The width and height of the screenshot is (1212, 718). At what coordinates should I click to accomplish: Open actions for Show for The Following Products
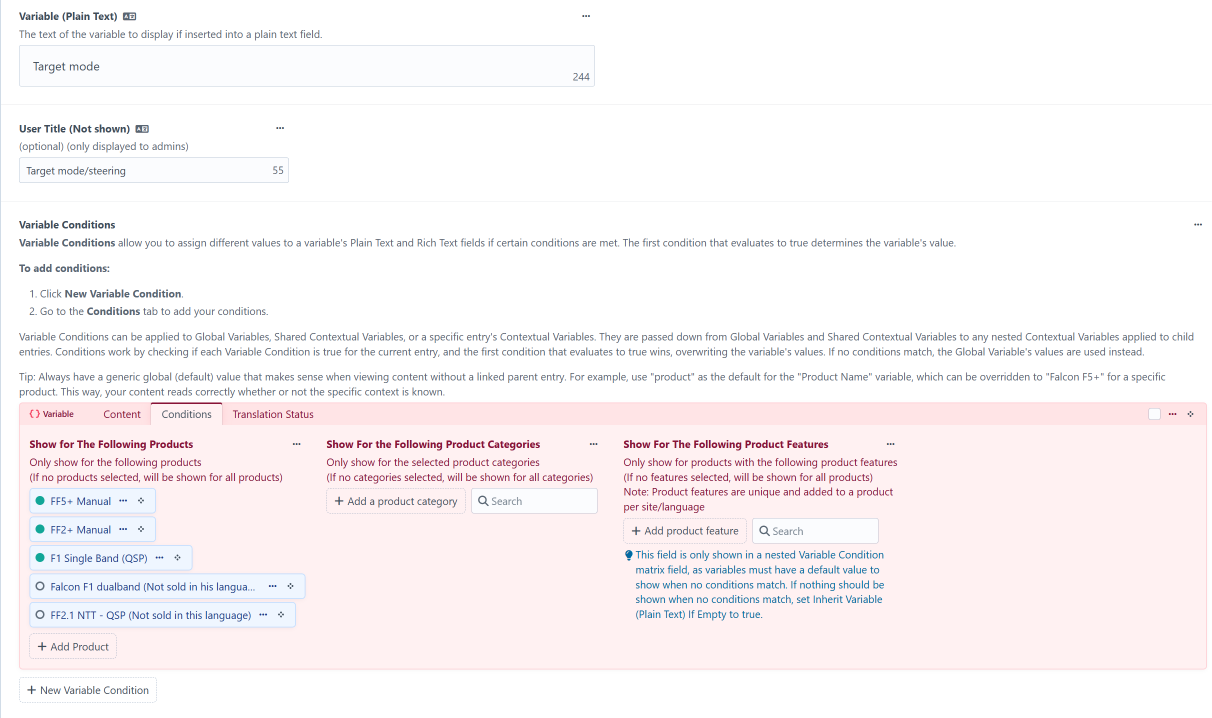(x=296, y=444)
